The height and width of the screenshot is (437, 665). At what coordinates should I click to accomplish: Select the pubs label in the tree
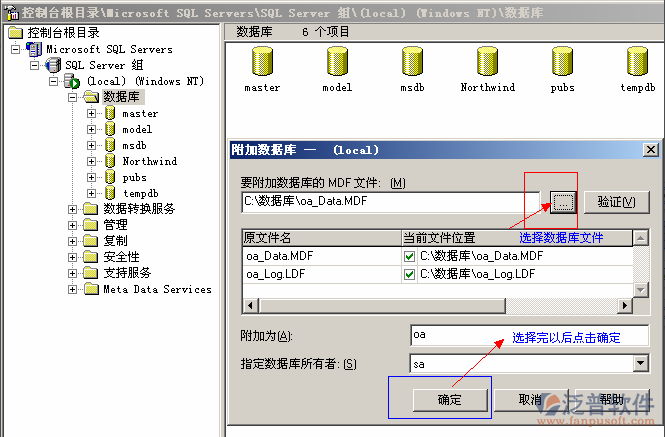(134, 178)
